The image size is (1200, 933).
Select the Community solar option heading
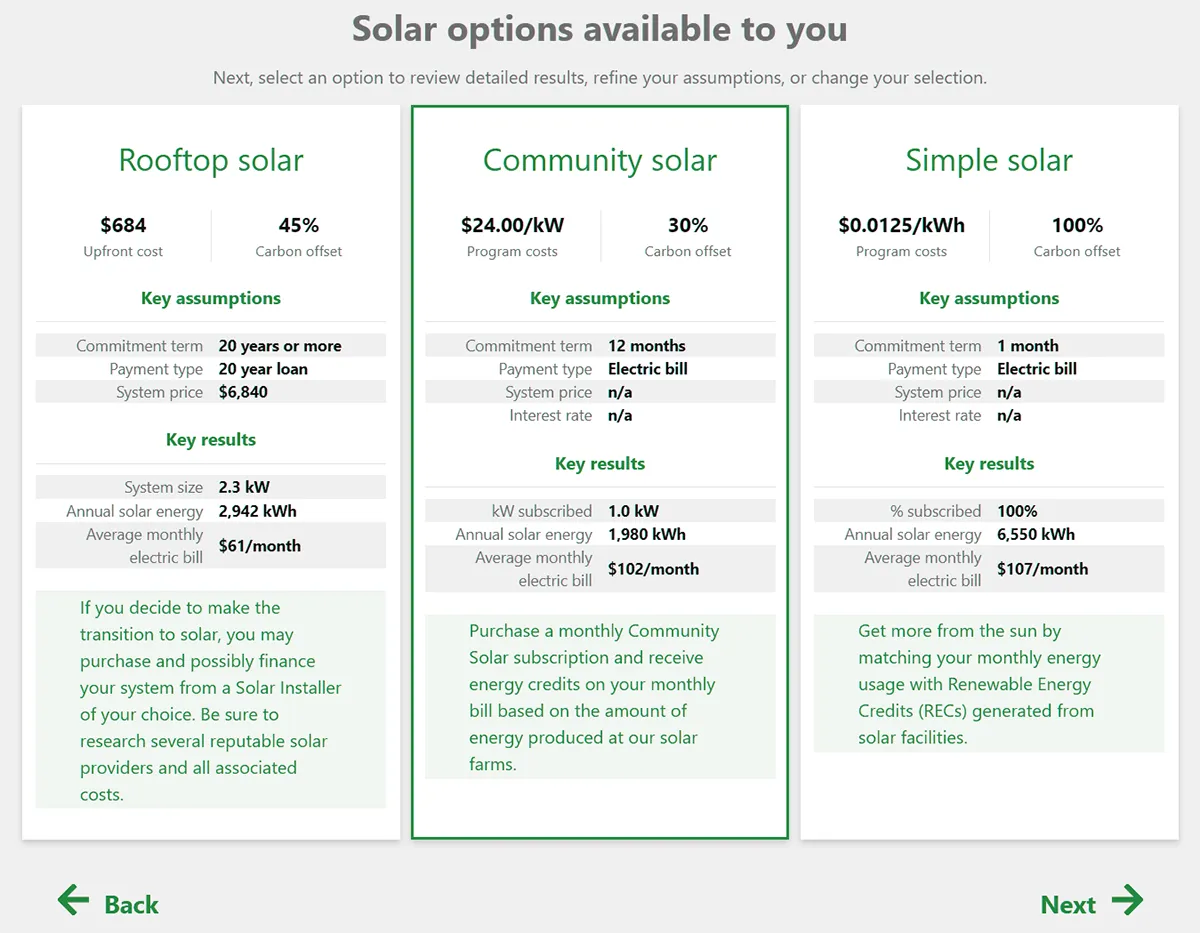coord(600,160)
